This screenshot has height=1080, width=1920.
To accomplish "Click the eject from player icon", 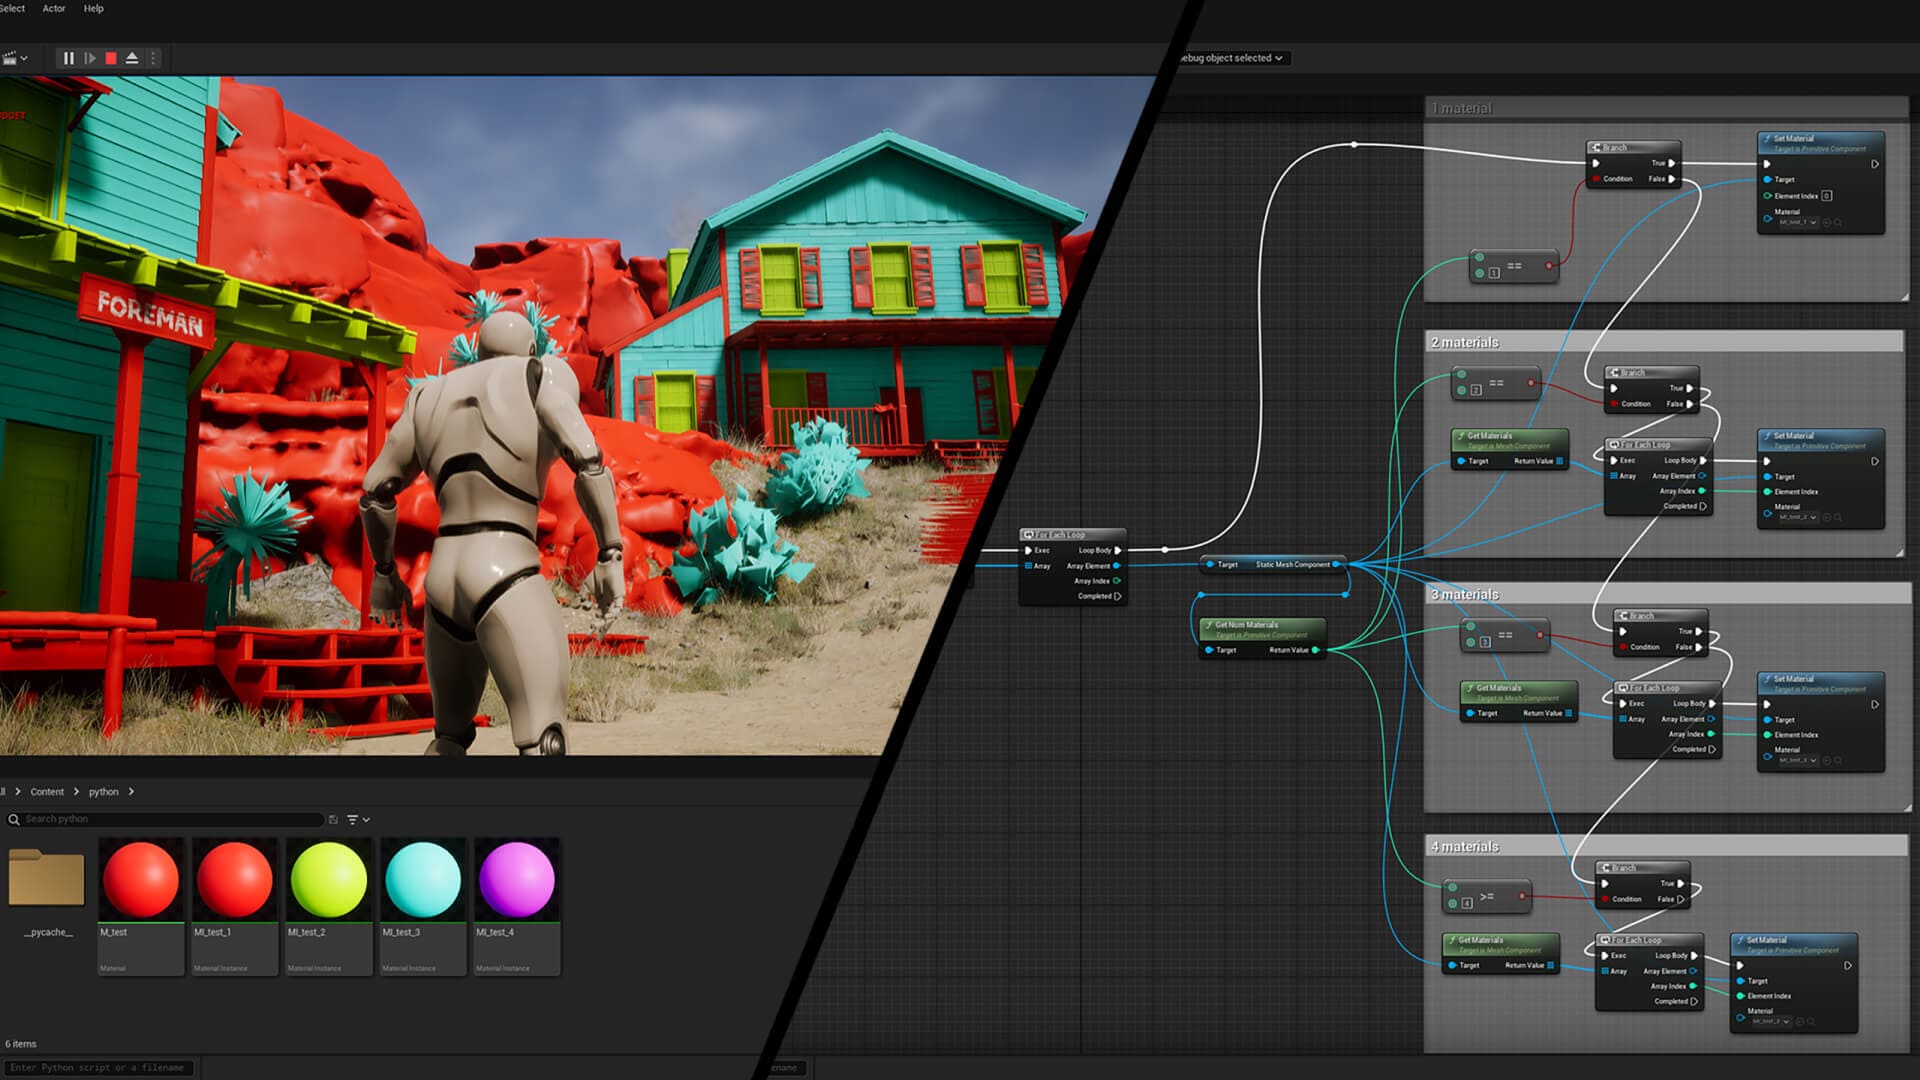I will 132,58.
